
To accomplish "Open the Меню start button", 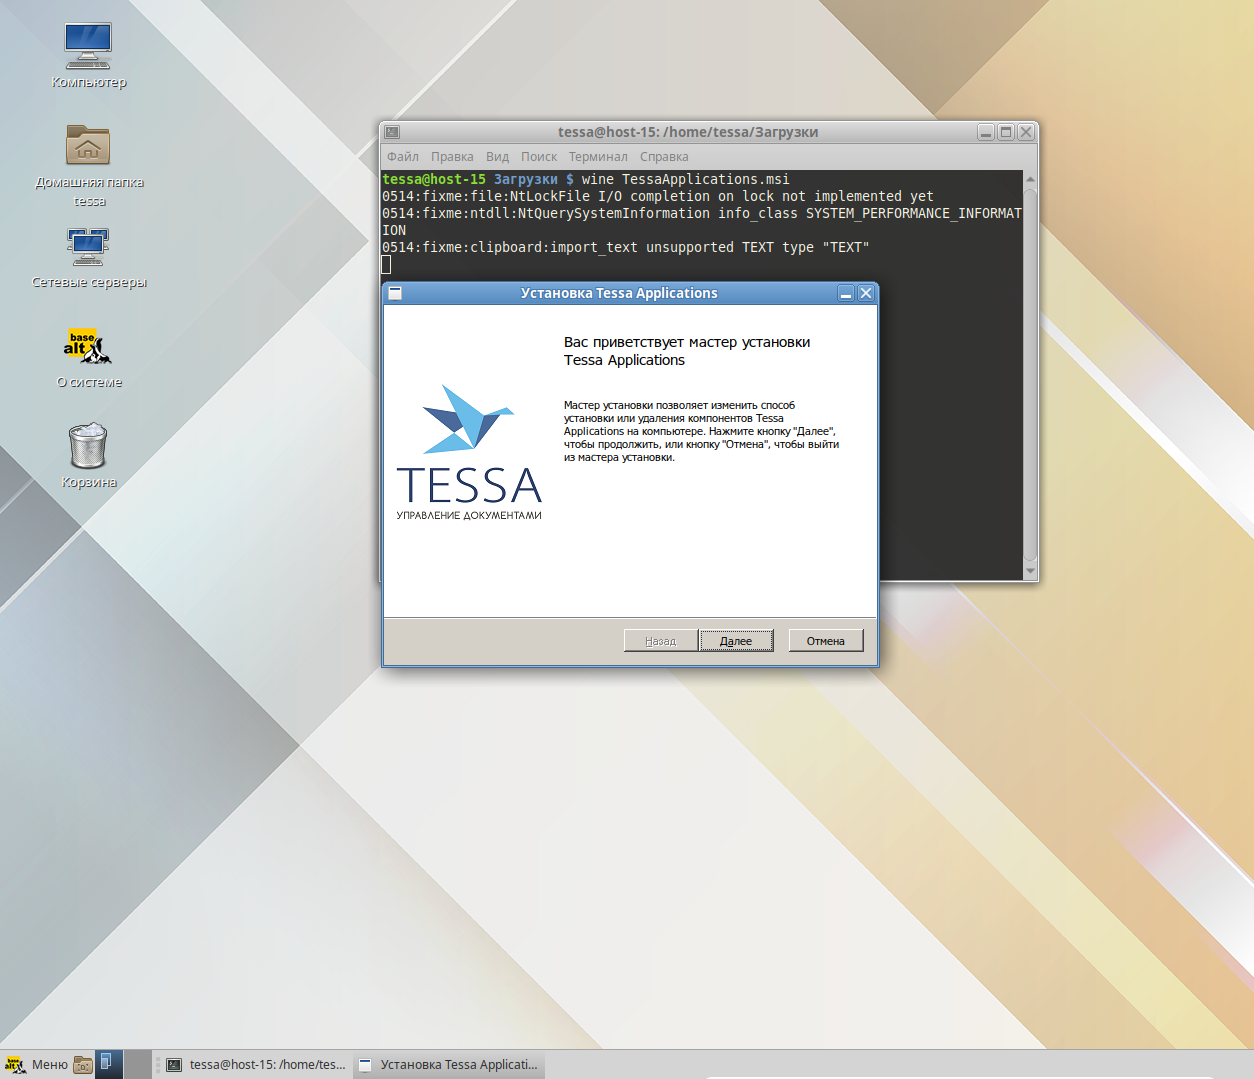I will [37, 1065].
